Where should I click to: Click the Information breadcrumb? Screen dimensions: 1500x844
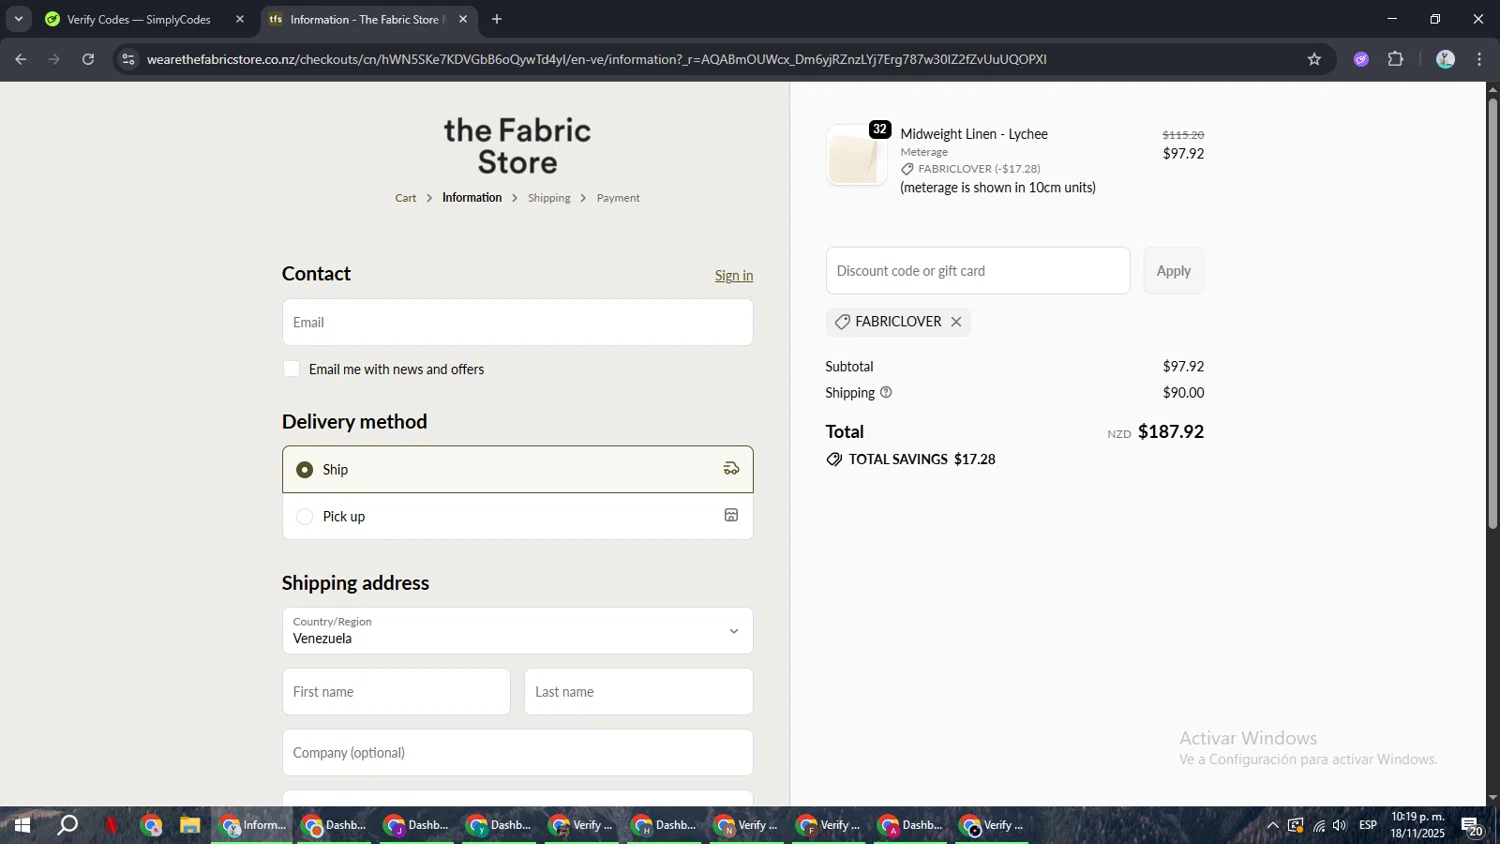click(x=472, y=198)
